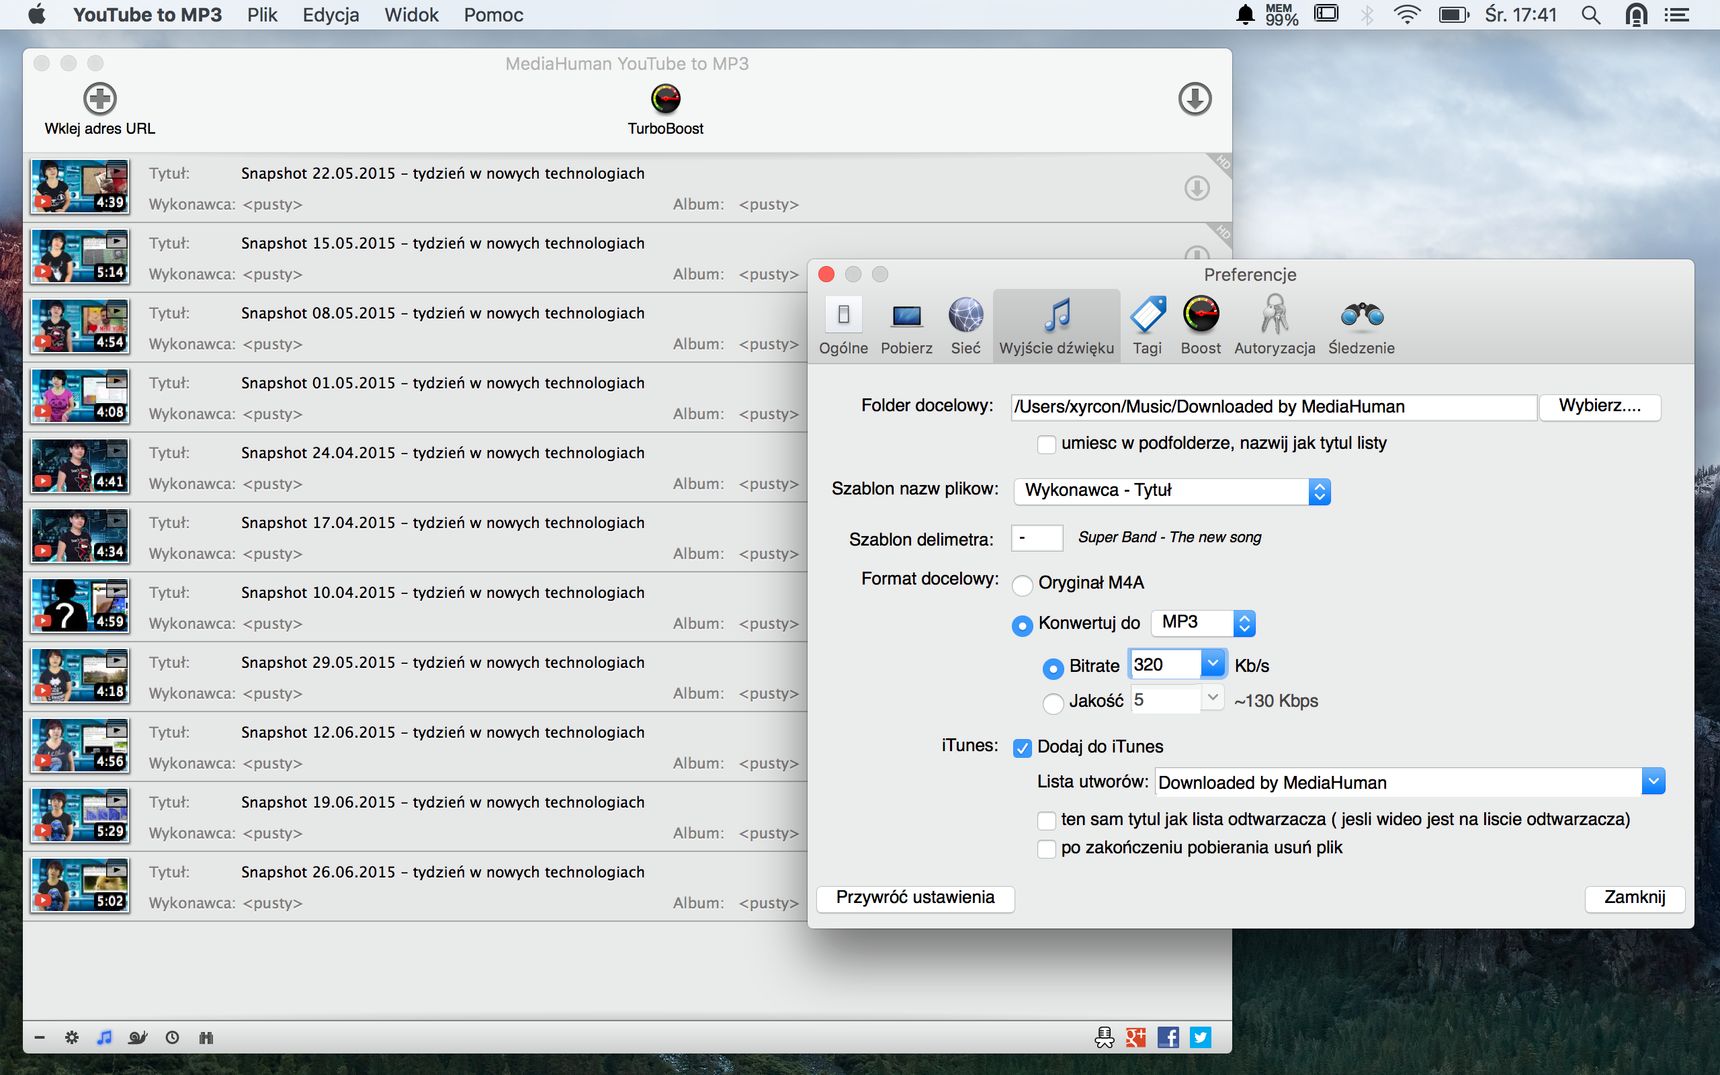Image resolution: width=1720 pixels, height=1075 pixels.
Task: Click the Wybierz.... folder button
Action: (x=1600, y=406)
